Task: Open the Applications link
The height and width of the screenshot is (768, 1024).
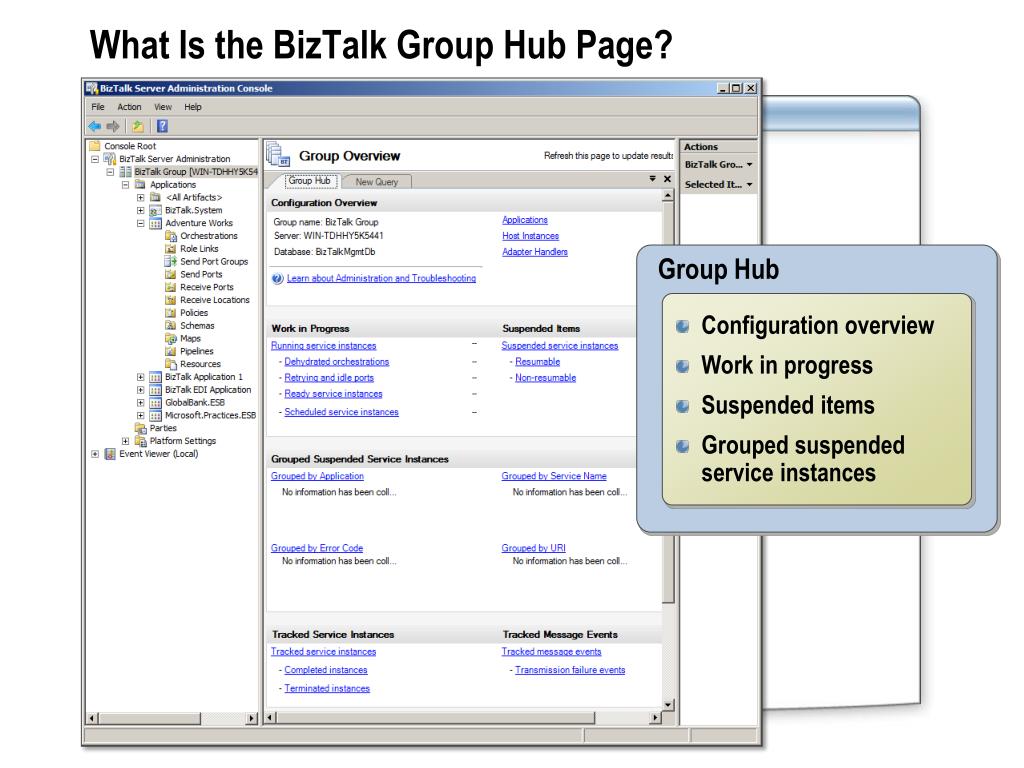Action: point(525,220)
